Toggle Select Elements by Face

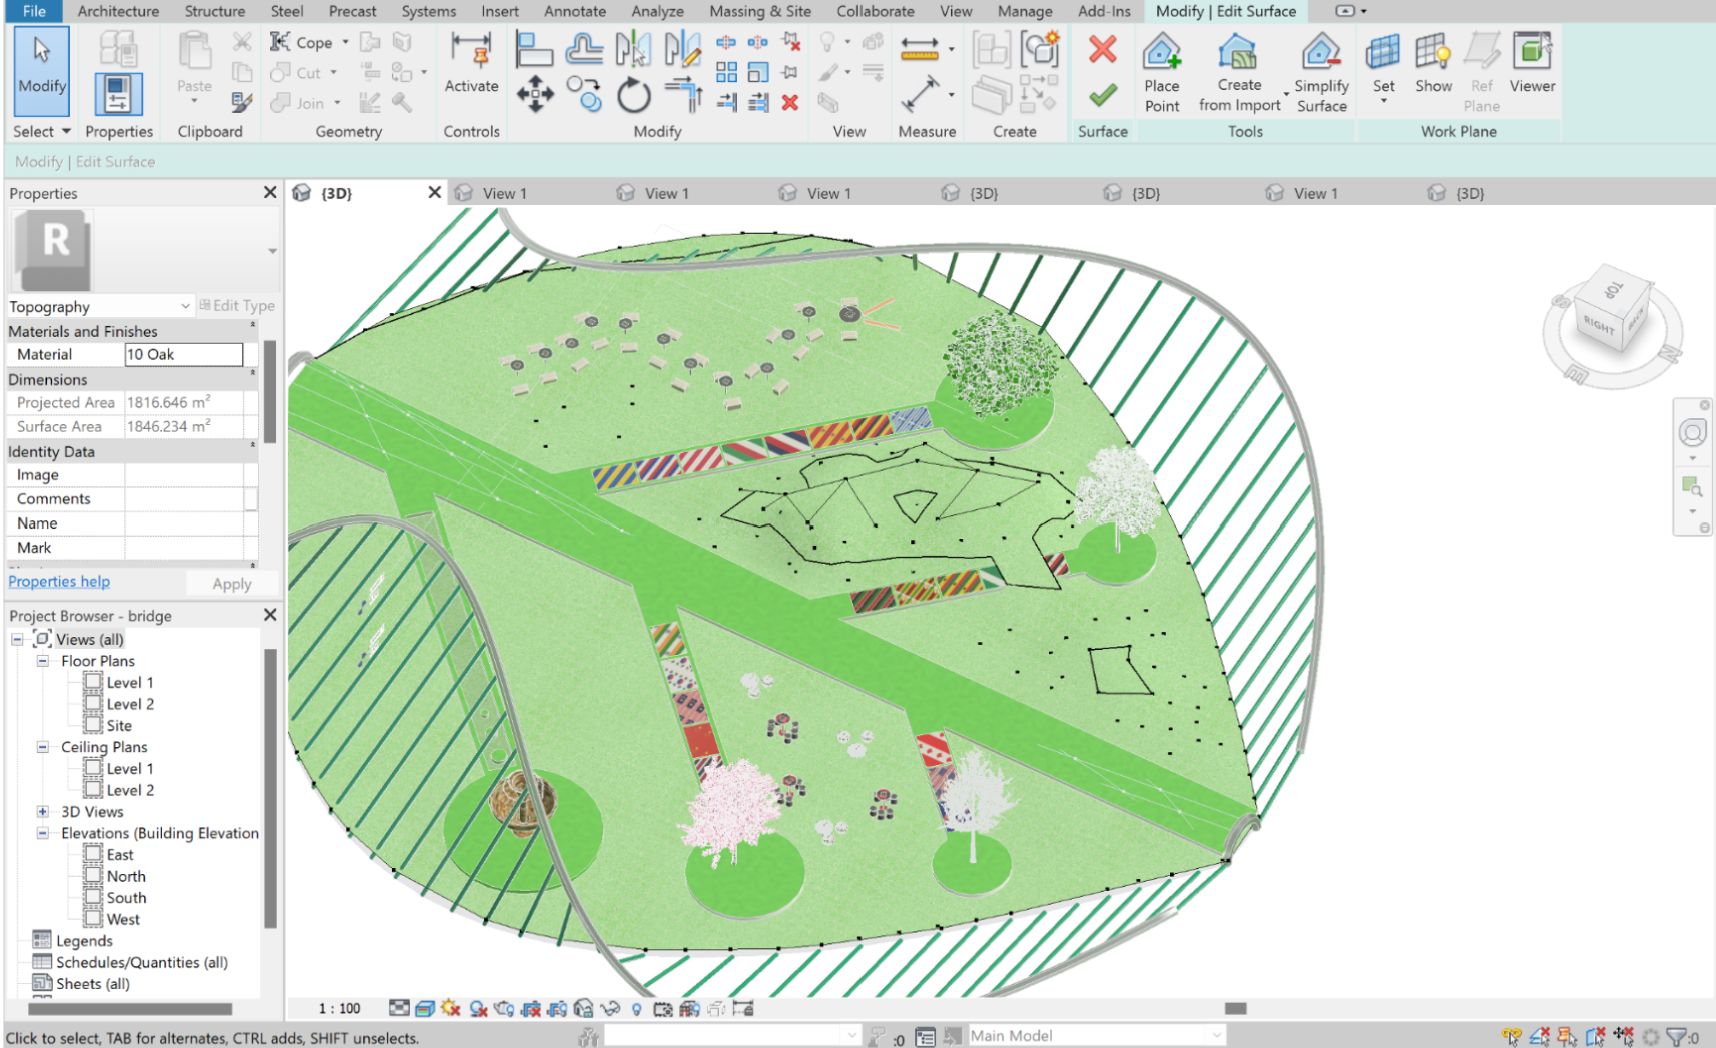(x=1595, y=1037)
